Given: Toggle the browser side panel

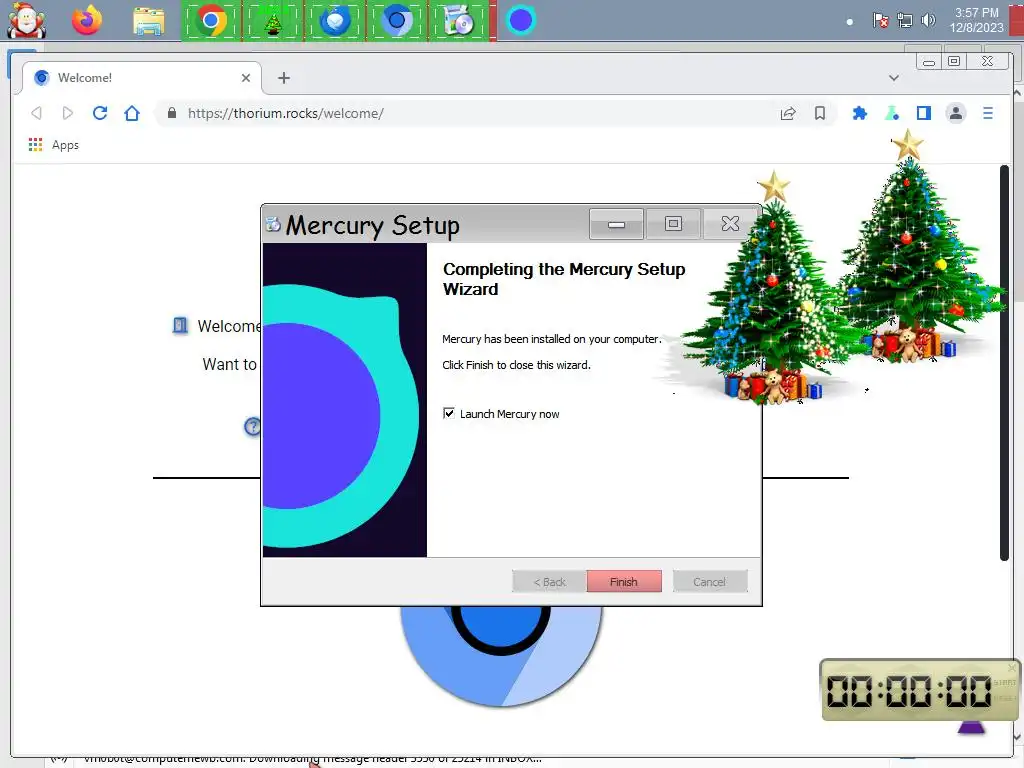Looking at the screenshot, I should click(x=923, y=113).
